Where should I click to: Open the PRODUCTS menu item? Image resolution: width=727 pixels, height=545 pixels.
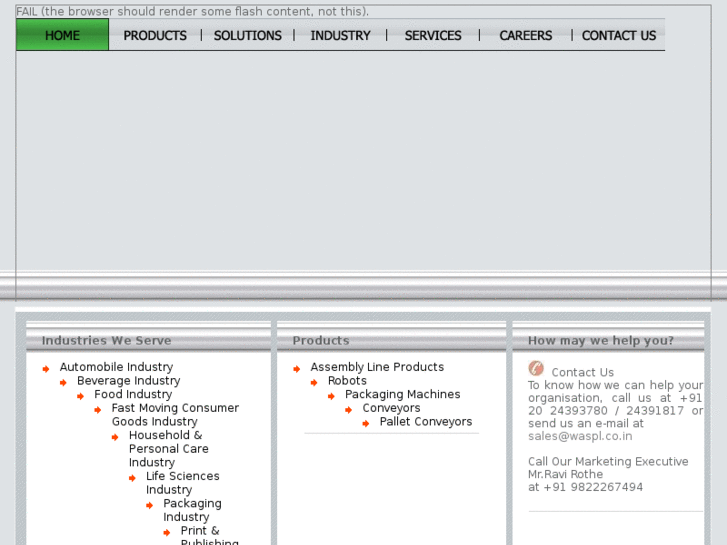coord(155,36)
